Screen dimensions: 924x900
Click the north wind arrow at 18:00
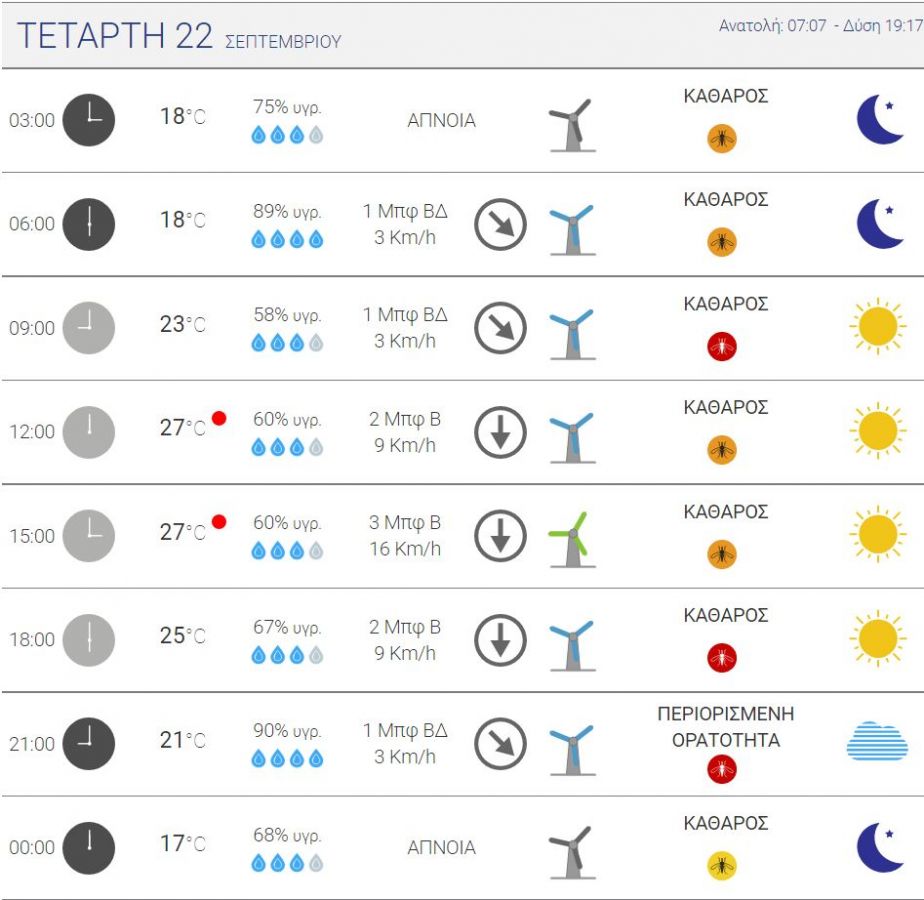500,640
